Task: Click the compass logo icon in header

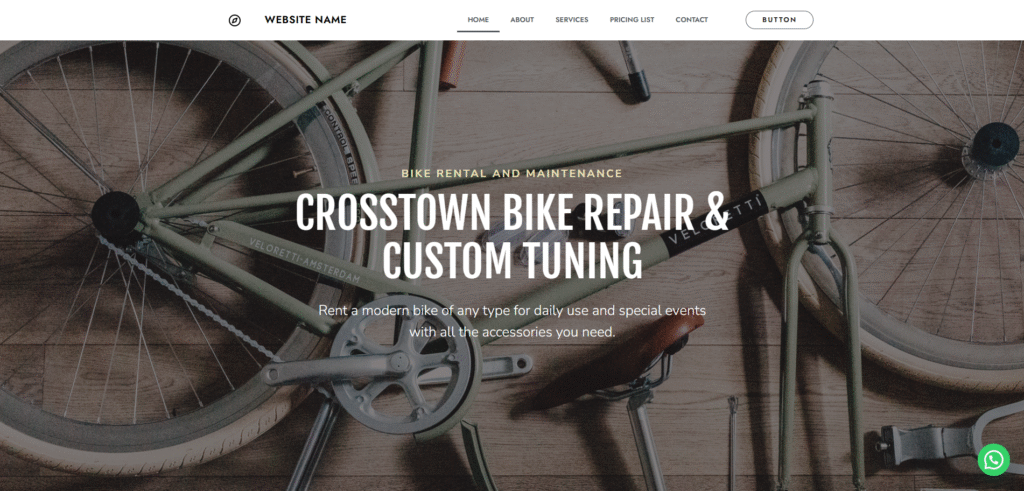Action: click(234, 20)
